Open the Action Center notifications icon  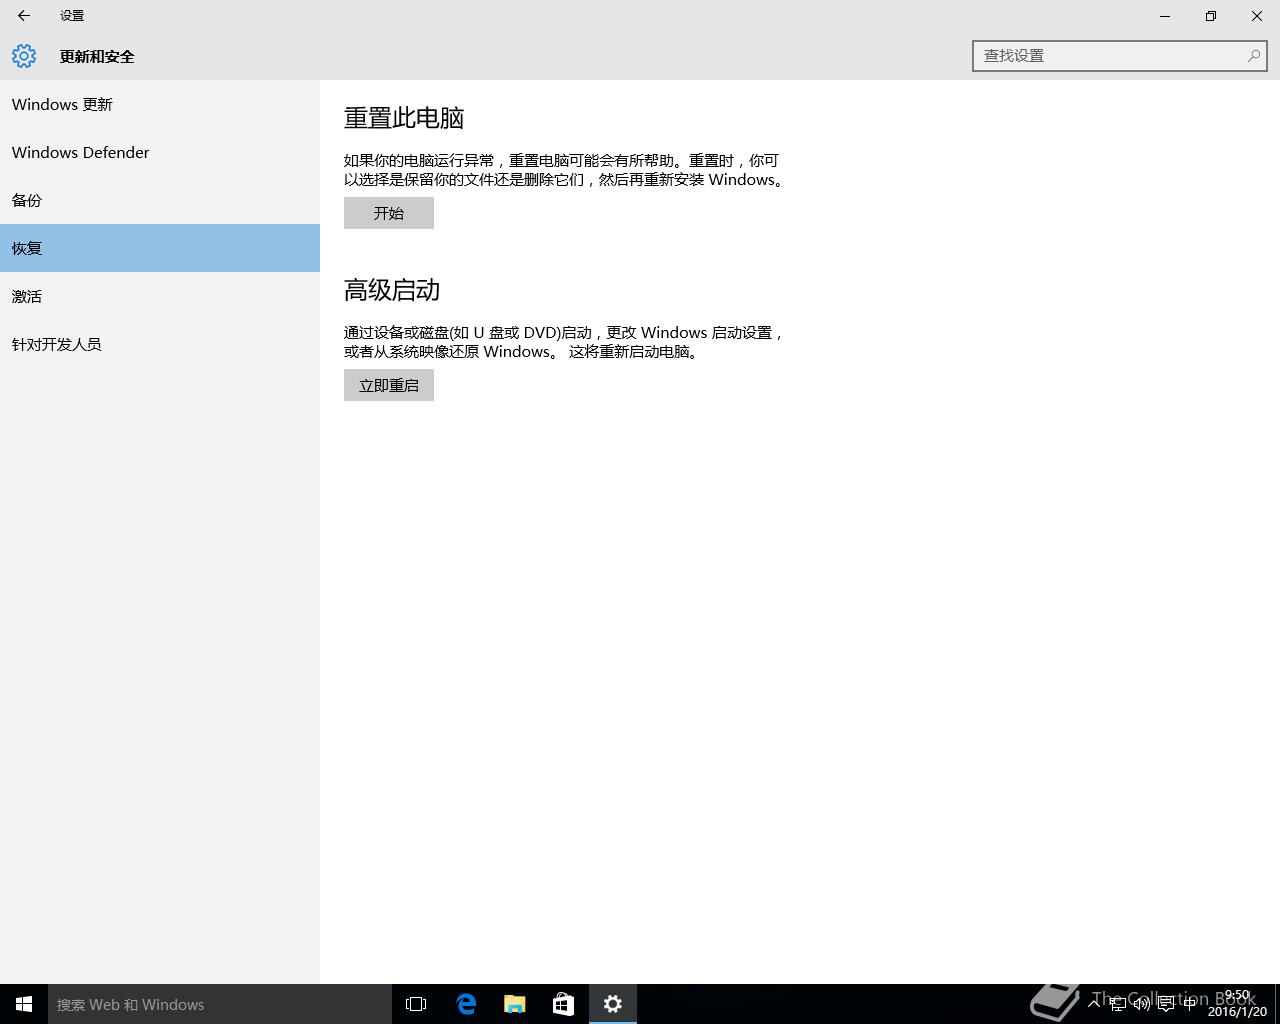[1166, 1004]
